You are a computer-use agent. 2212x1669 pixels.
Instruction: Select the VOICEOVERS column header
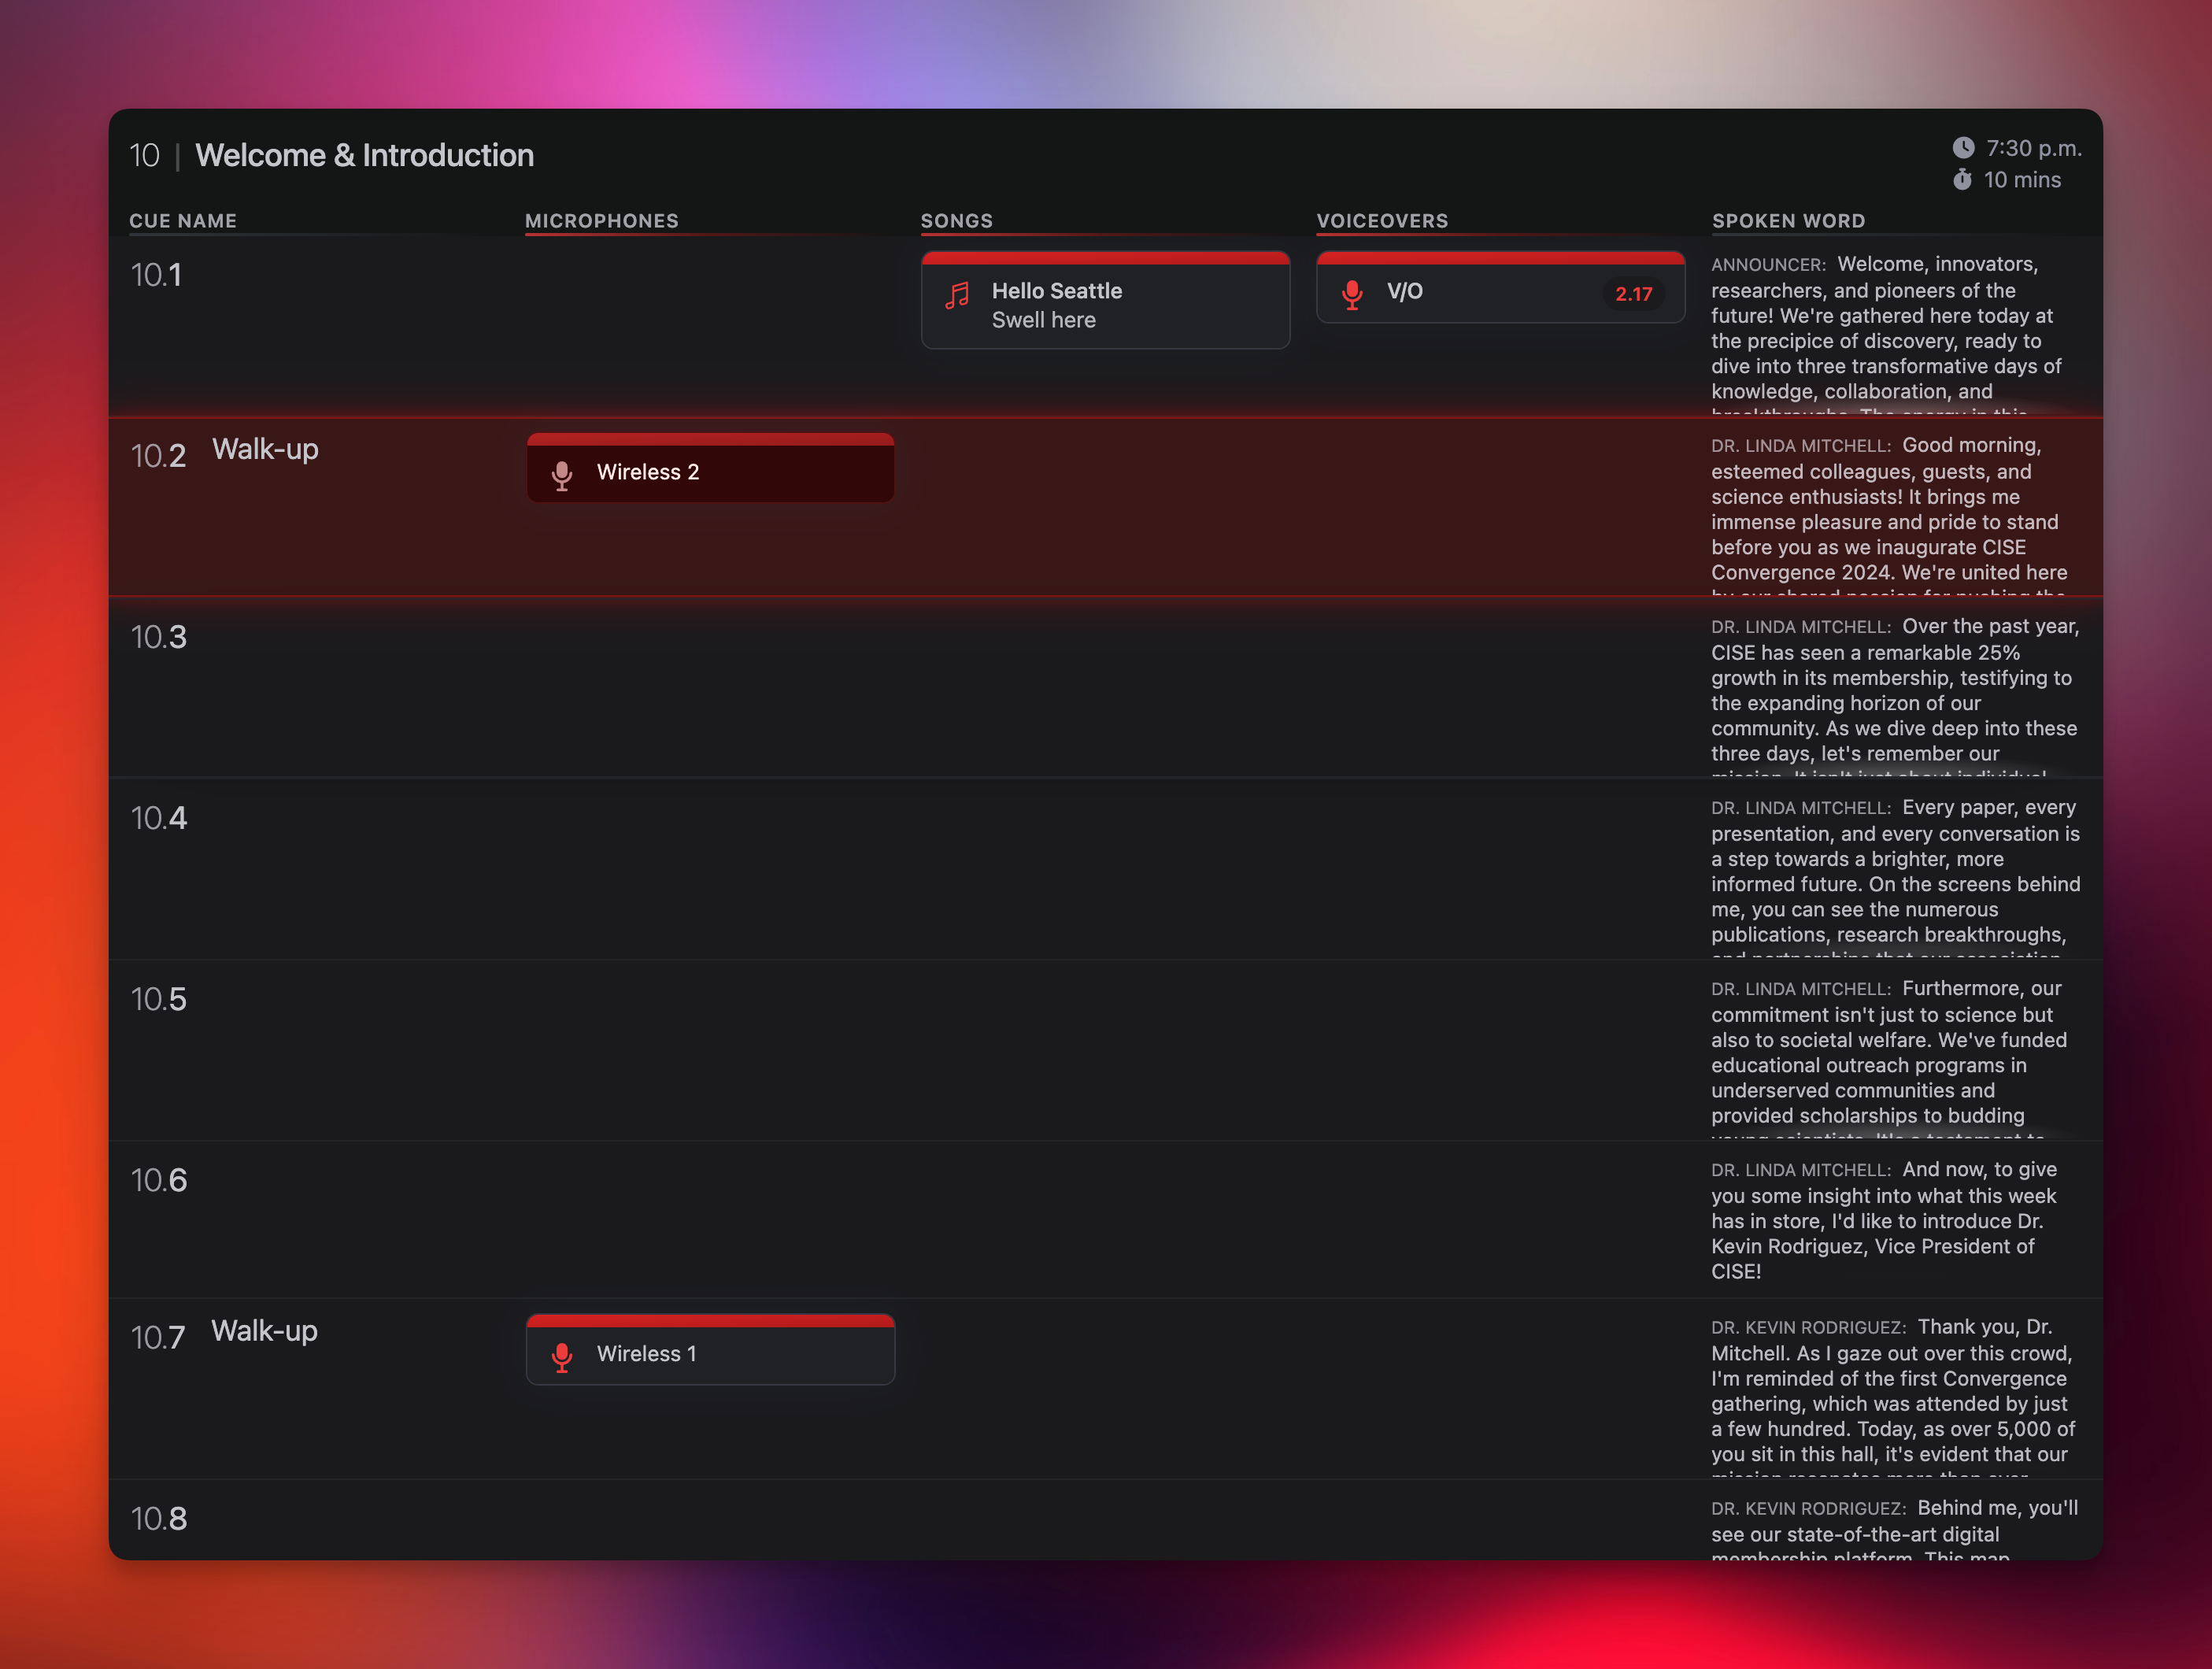click(x=1381, y=221)
